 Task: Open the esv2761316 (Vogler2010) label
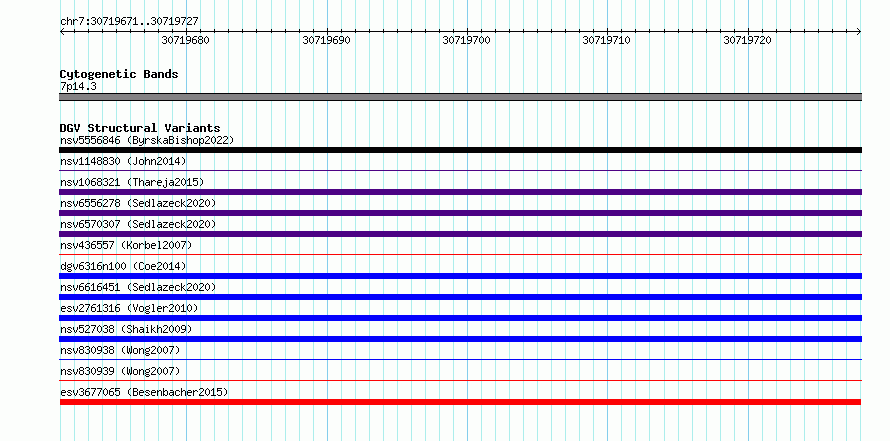(129, 308)
